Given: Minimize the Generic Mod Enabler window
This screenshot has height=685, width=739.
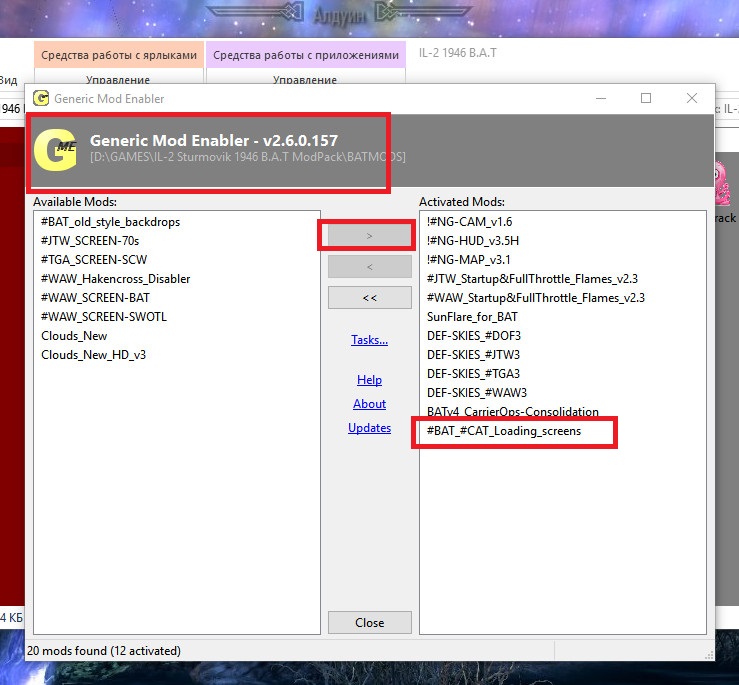Looking at the screenshot, I should (601, 98).
